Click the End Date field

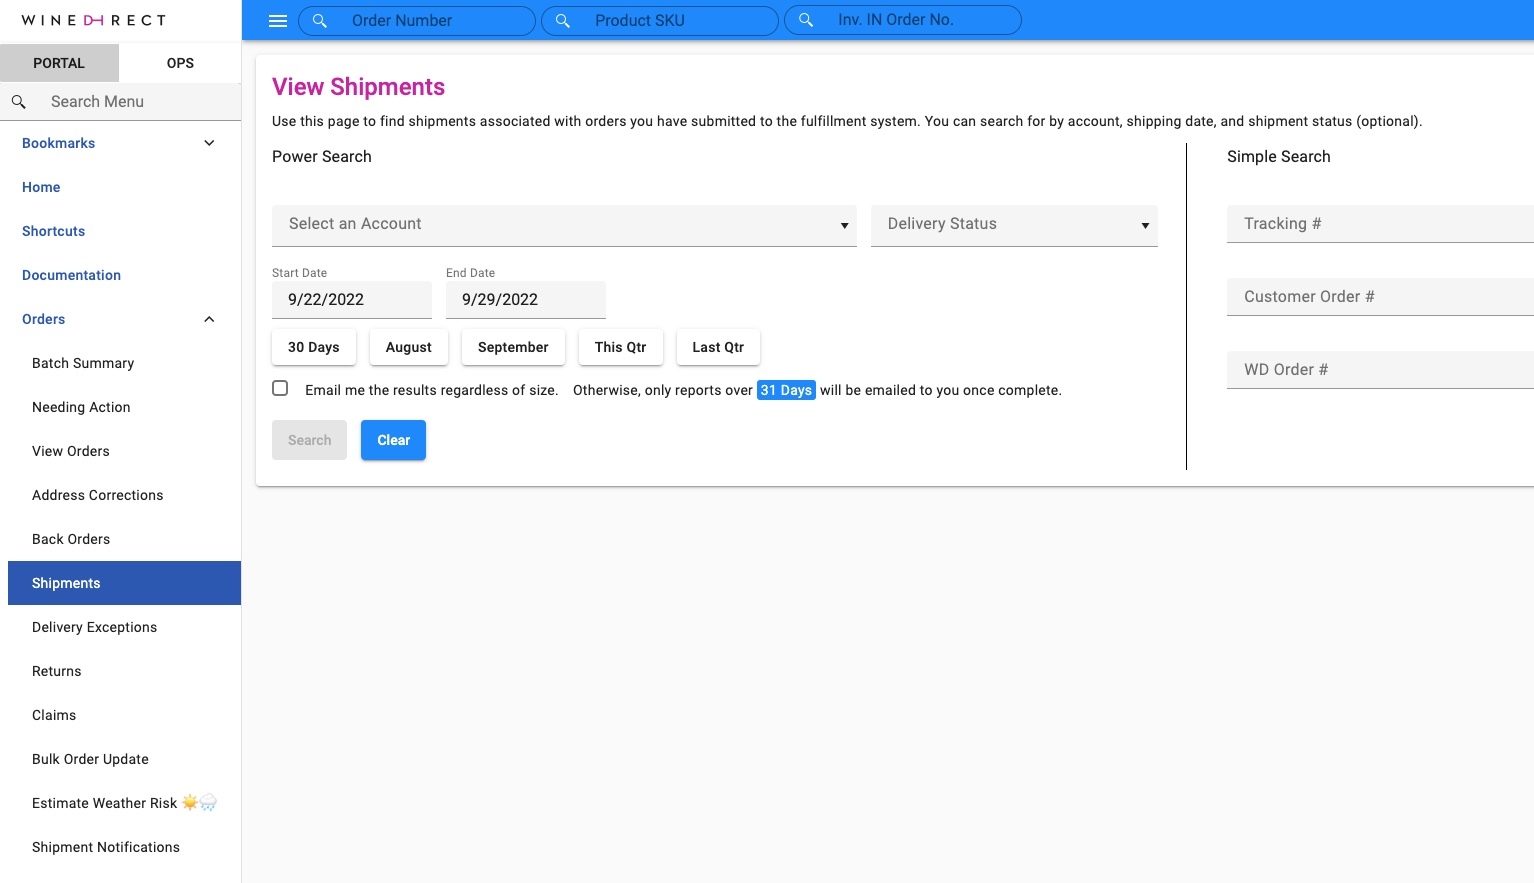pos(526,299)
